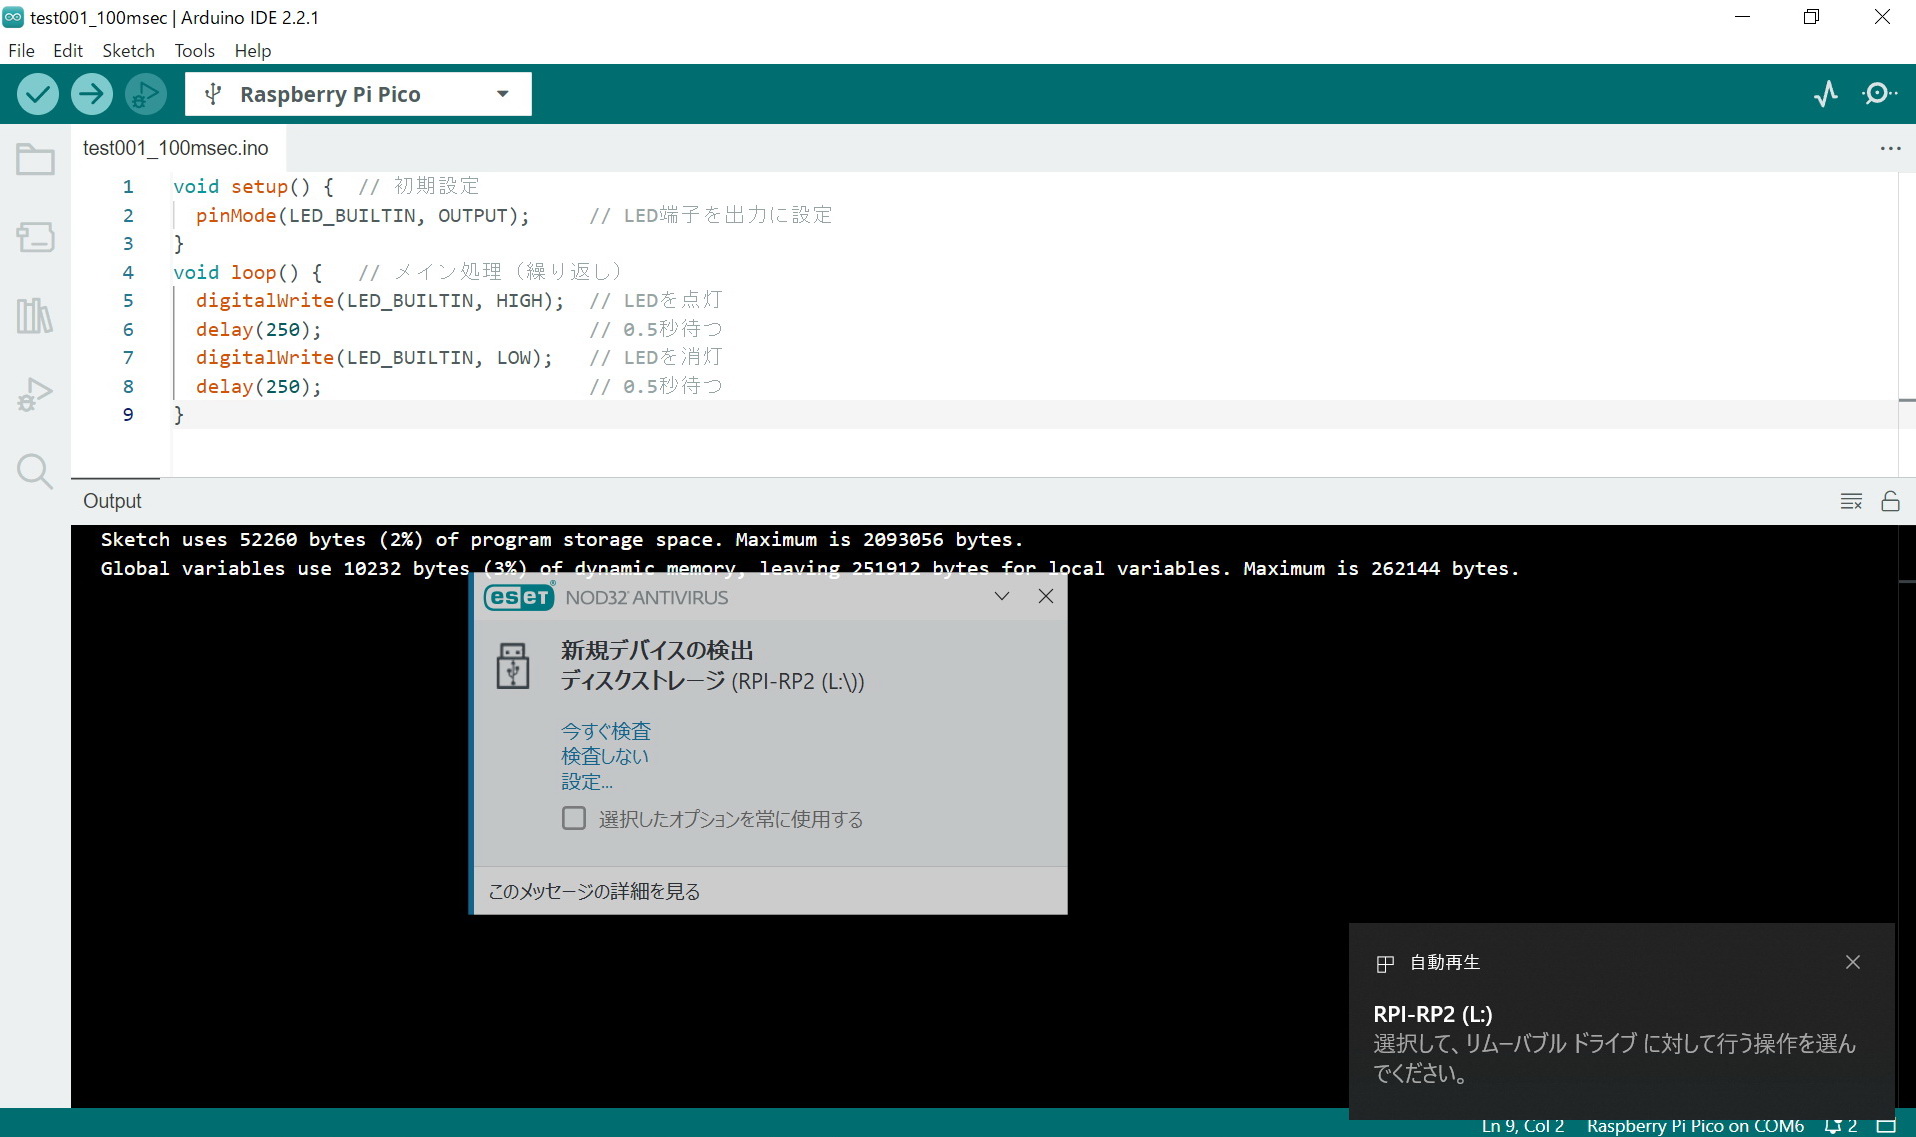Open the Boards Manager sidebar icon
The image size is (1916, 1137).
(x=35, y=237)
